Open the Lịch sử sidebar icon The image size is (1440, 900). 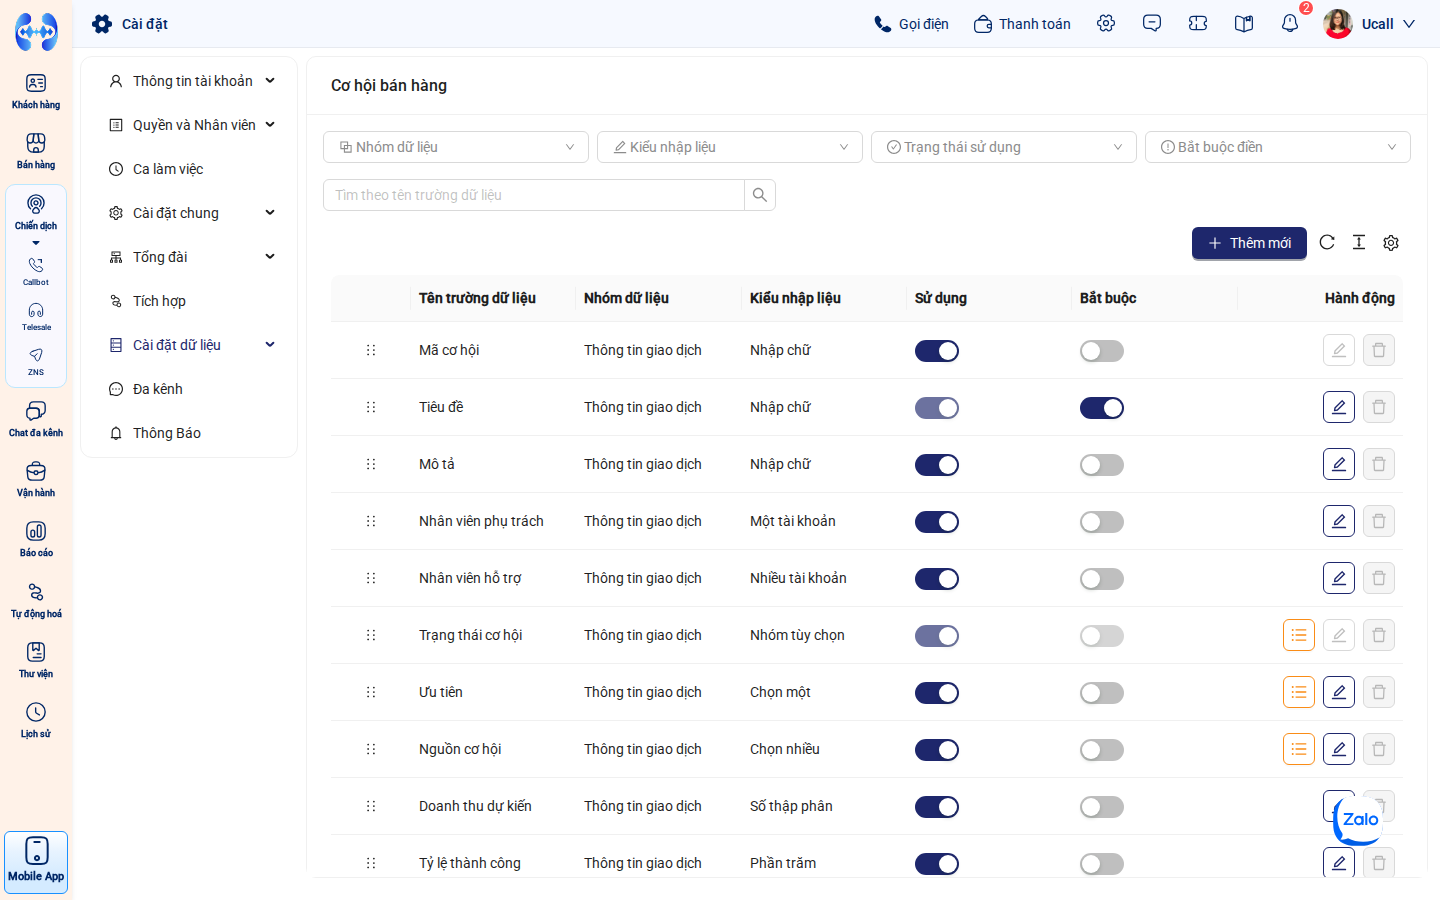click(36, 720)
